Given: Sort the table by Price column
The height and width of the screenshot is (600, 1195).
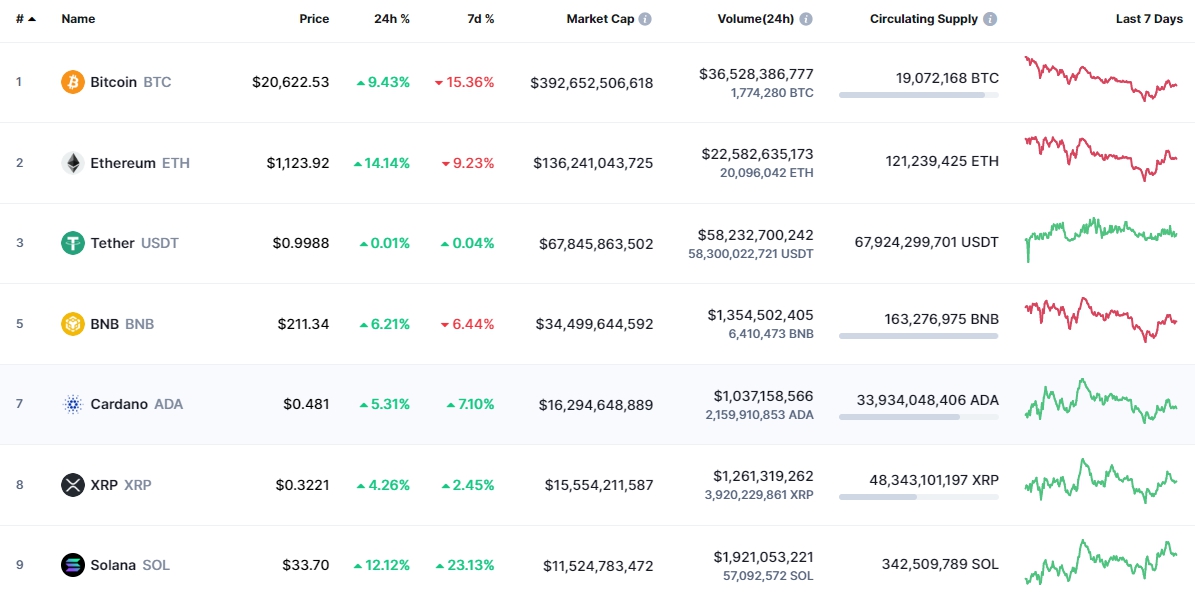Looking at the screenshot, I should 314,19.
